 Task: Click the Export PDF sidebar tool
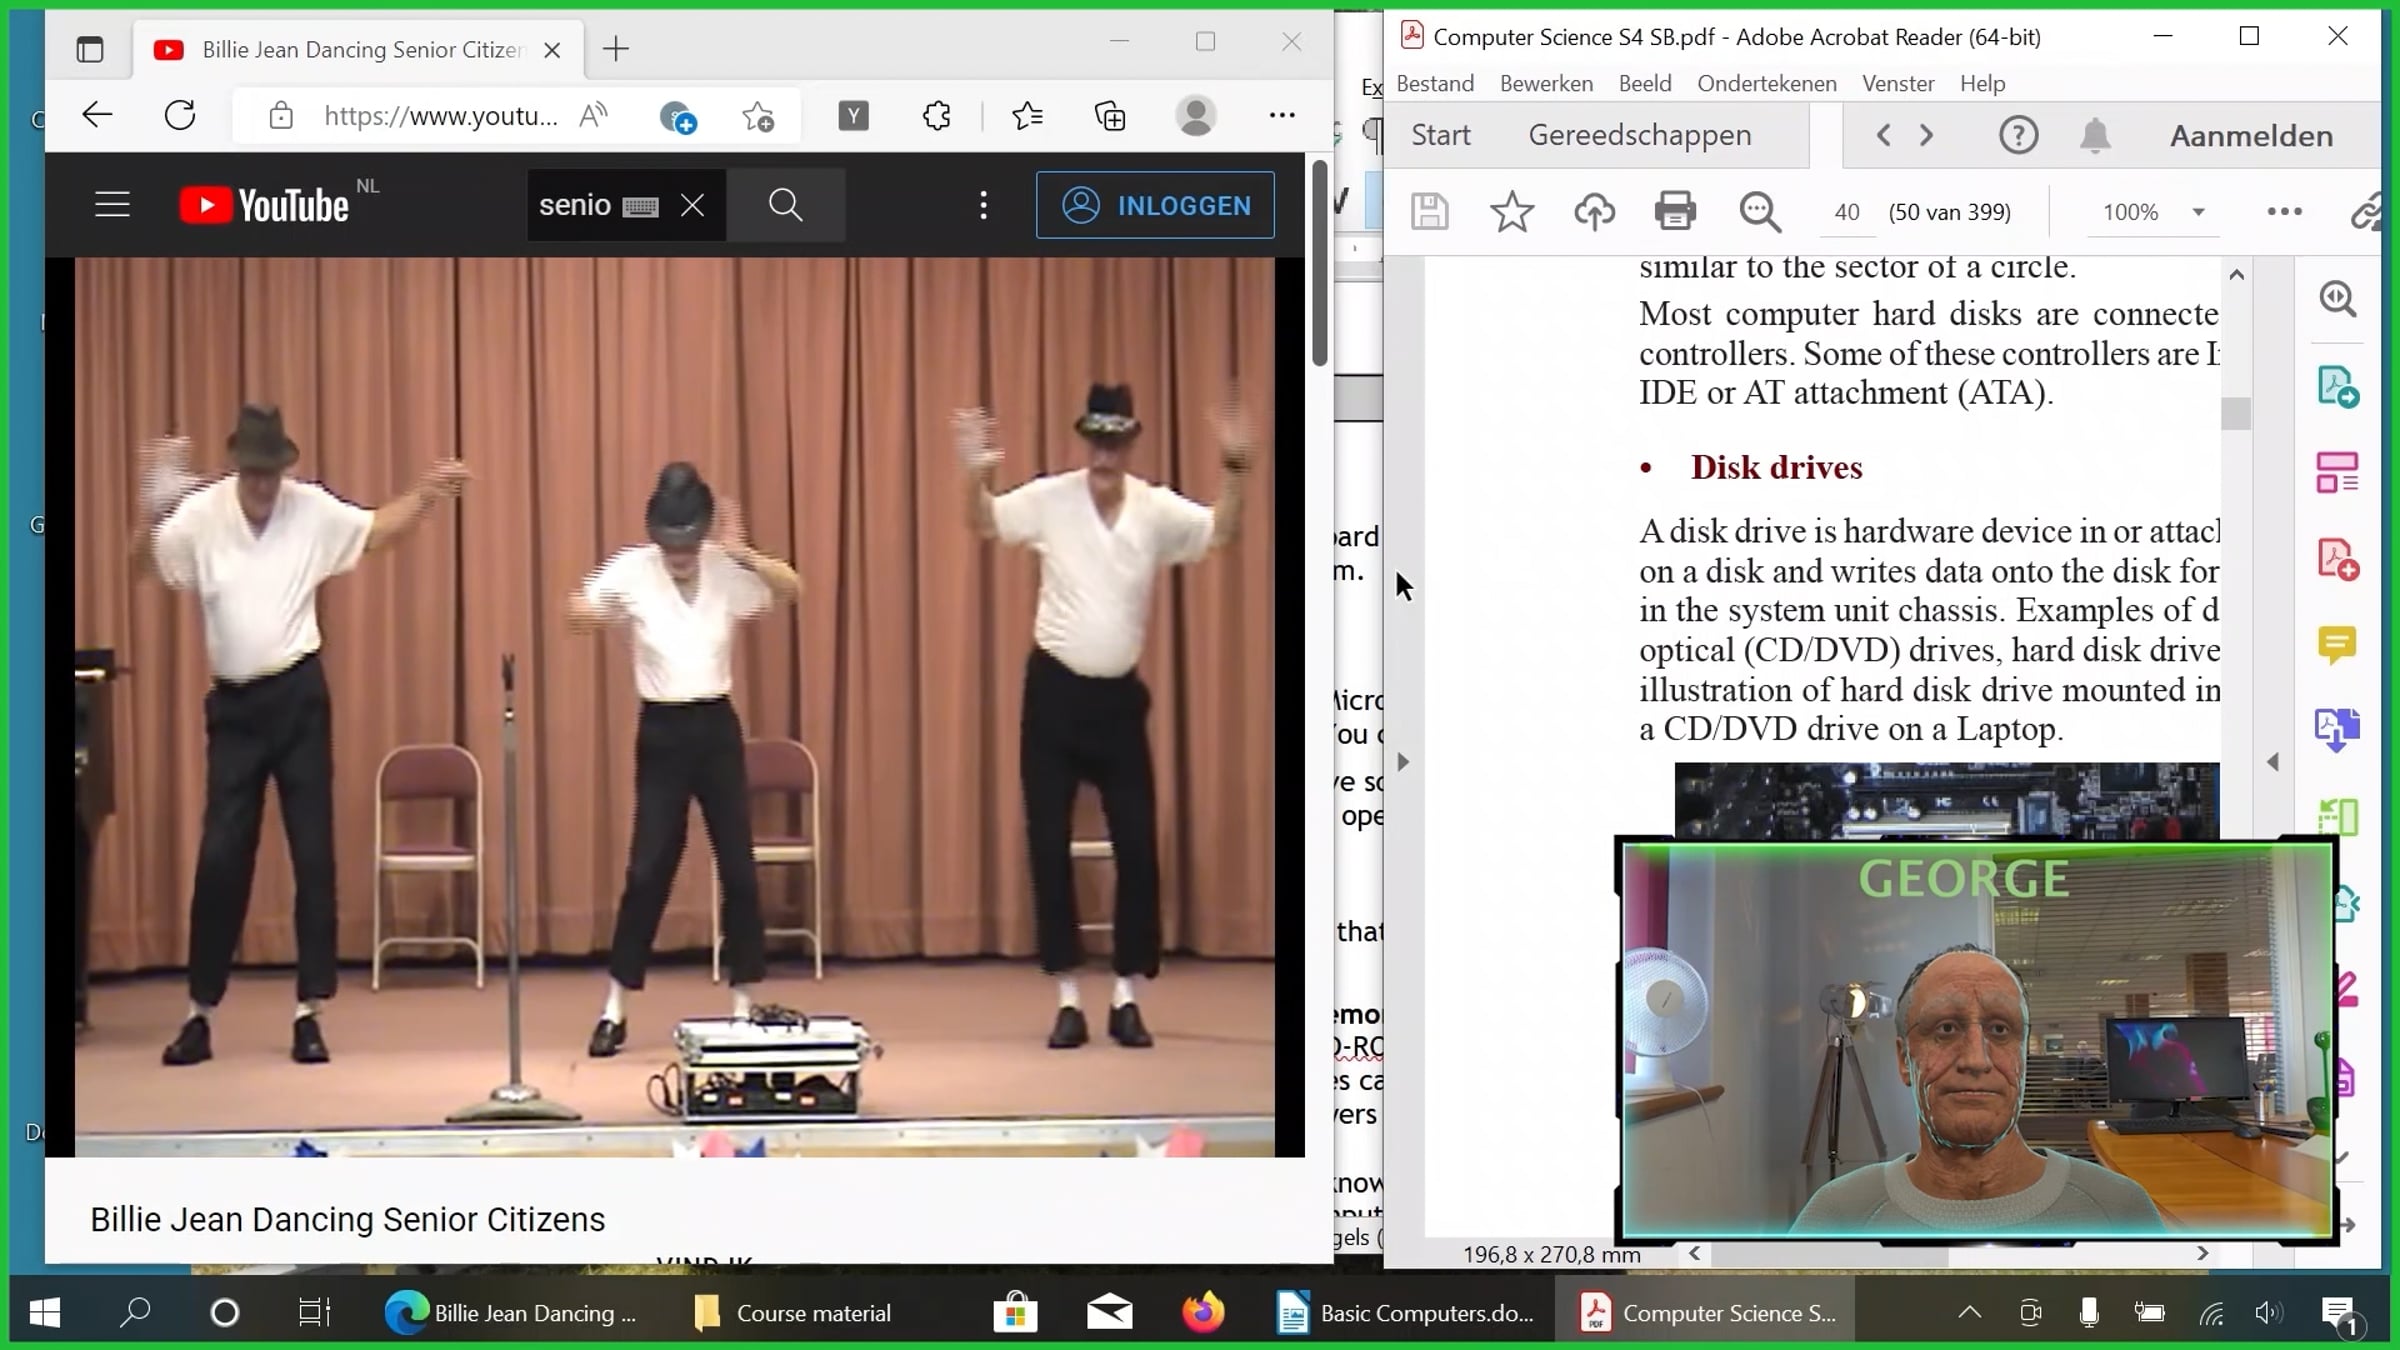2337,387
